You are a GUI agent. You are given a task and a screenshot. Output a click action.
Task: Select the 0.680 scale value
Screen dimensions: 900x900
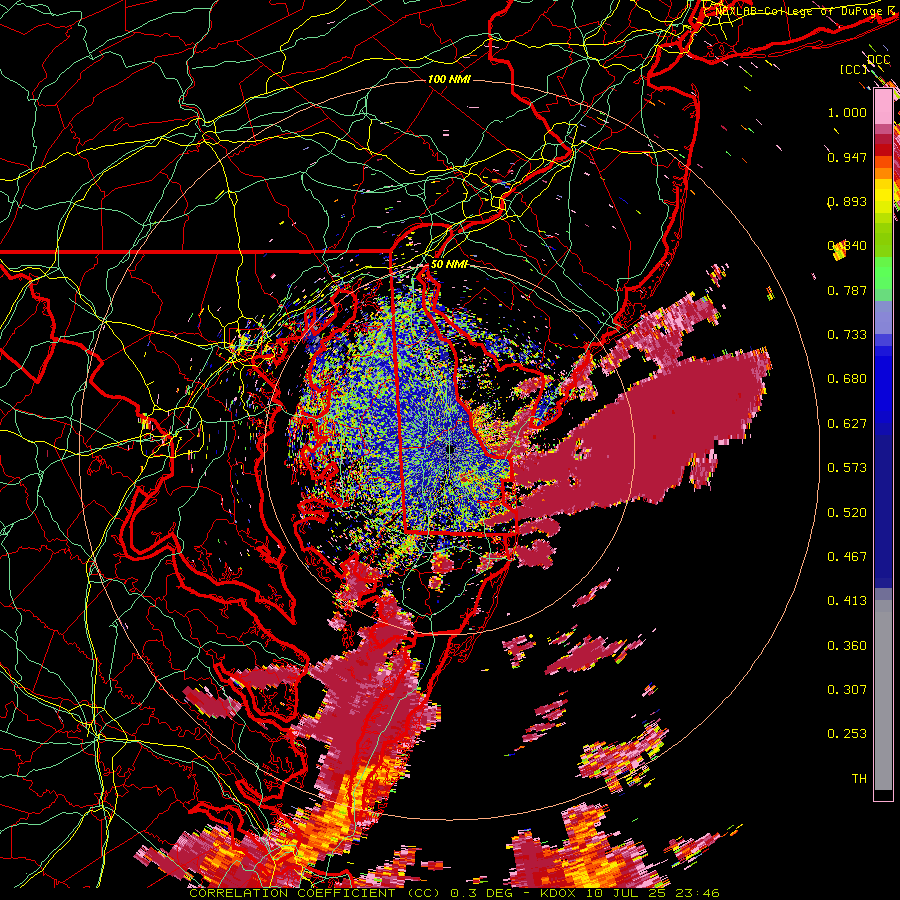click(847, 379)
